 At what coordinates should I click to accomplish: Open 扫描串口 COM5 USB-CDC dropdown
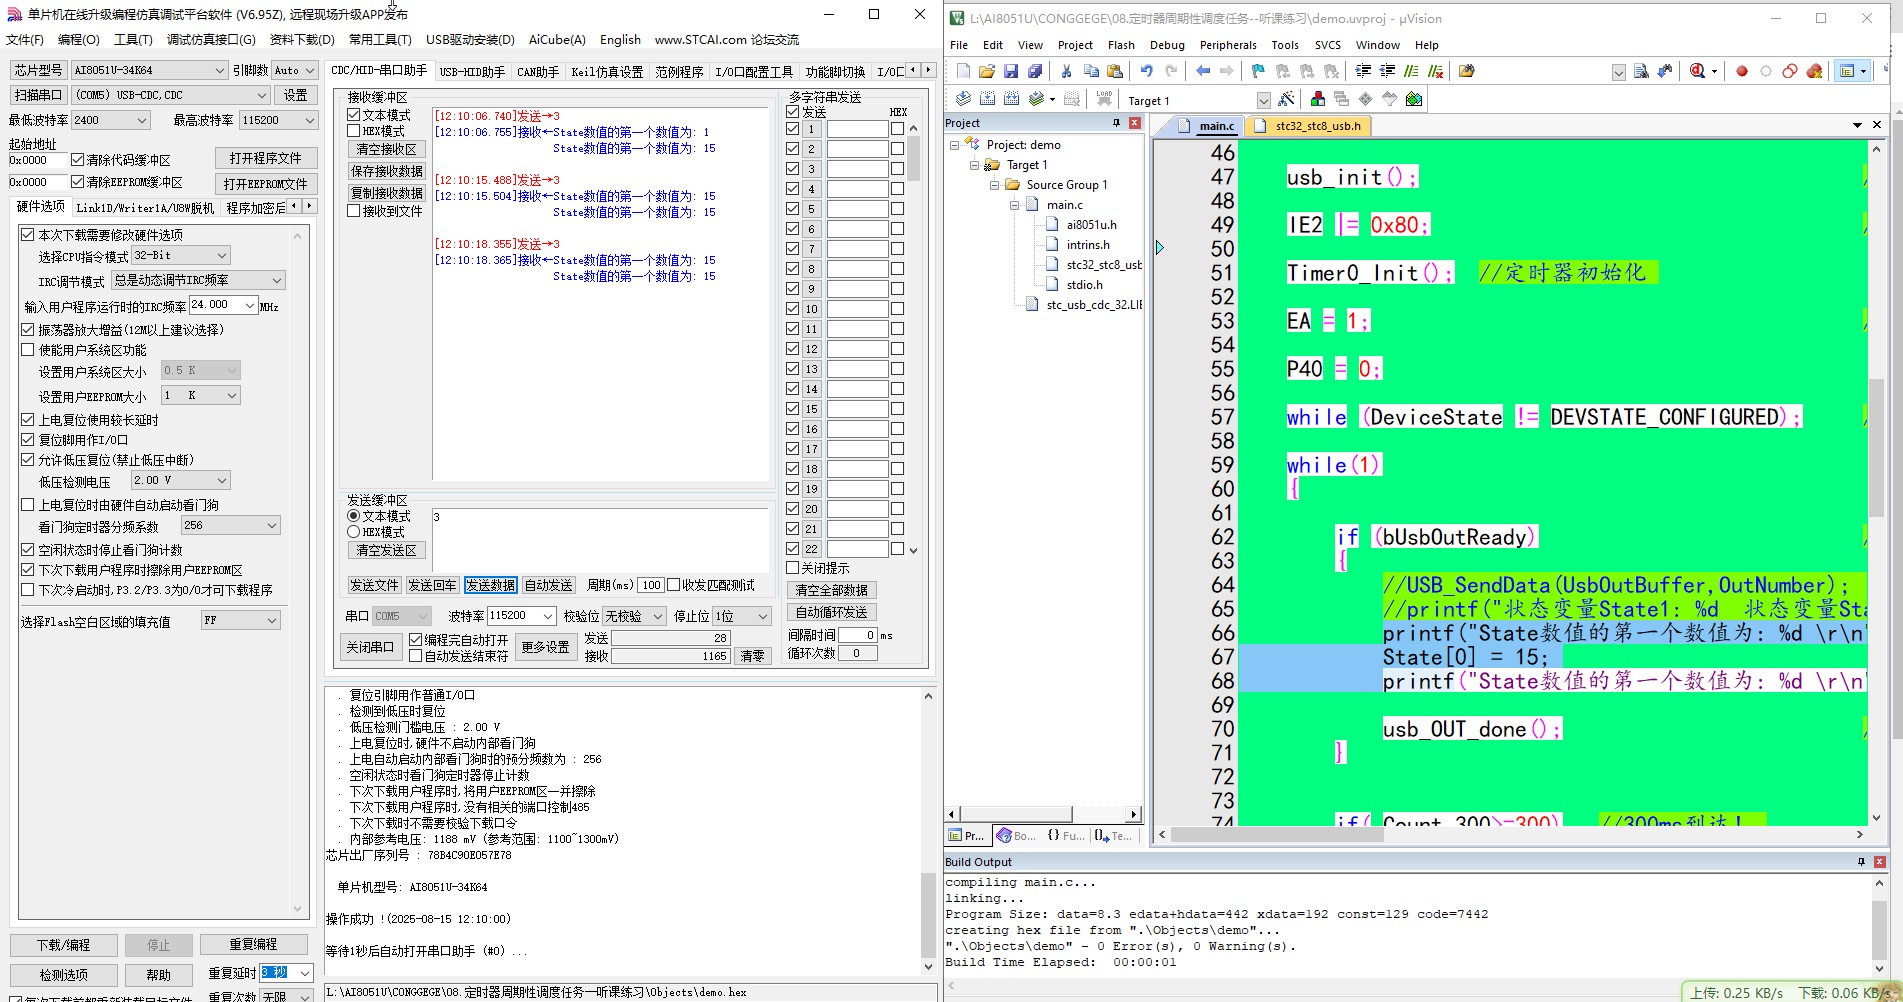[171, 95]
